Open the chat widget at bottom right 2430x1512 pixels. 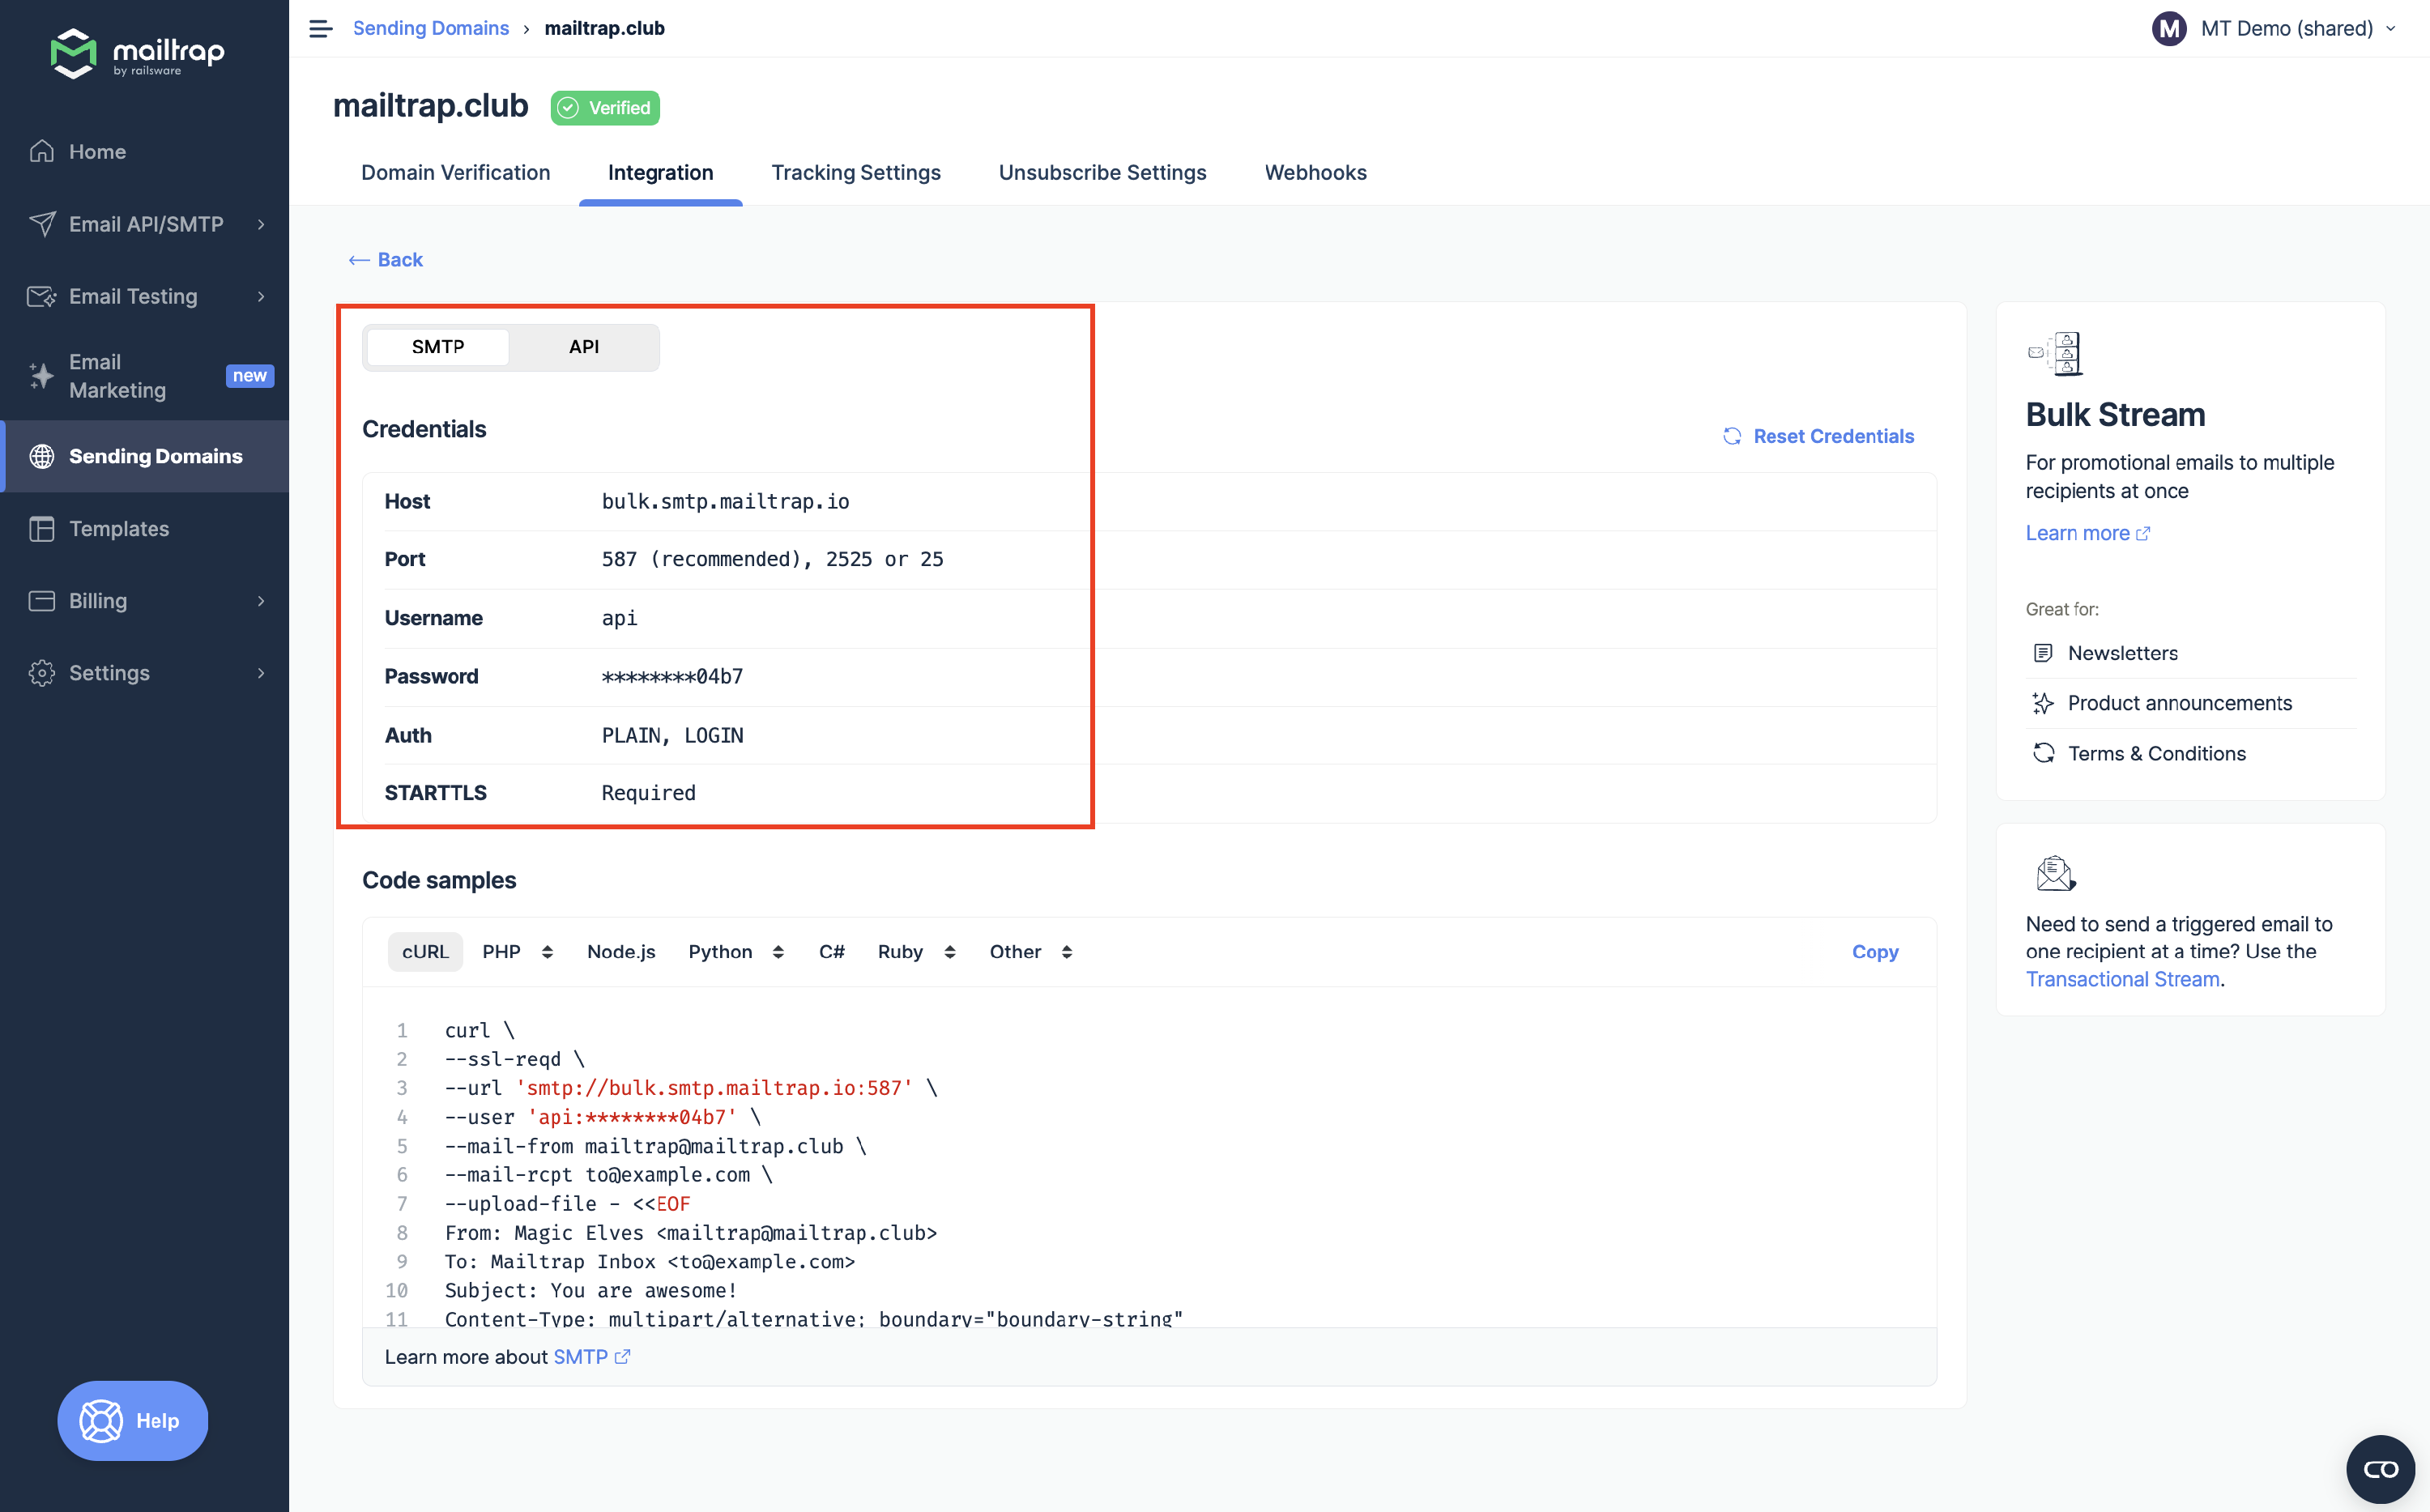[x=2380, y=1468]
